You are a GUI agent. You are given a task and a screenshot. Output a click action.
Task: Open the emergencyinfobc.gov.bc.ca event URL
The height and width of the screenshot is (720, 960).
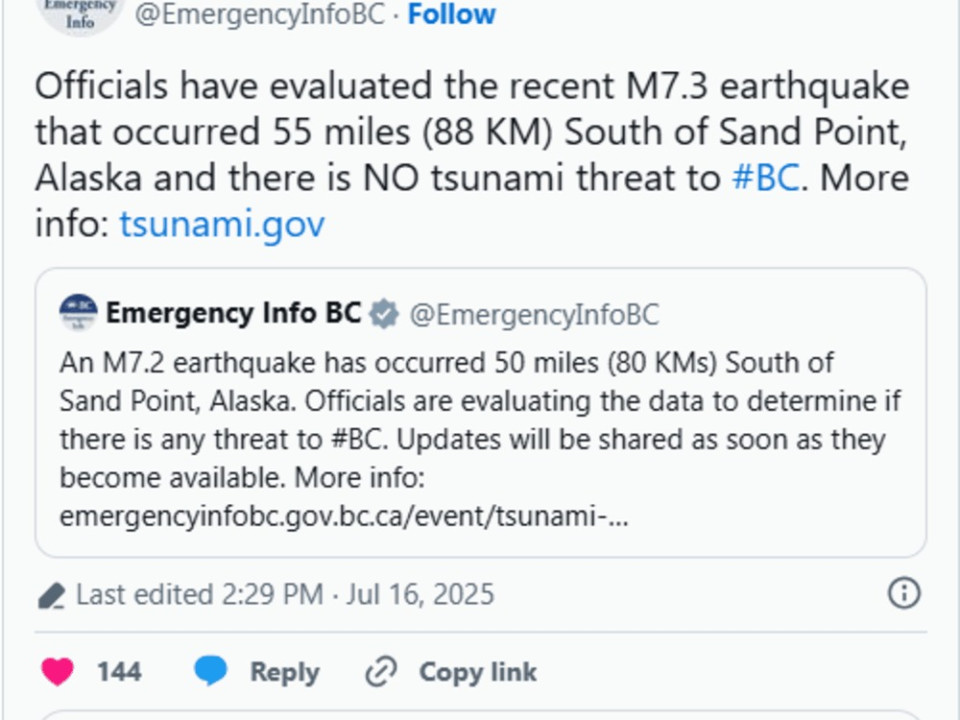343,516
